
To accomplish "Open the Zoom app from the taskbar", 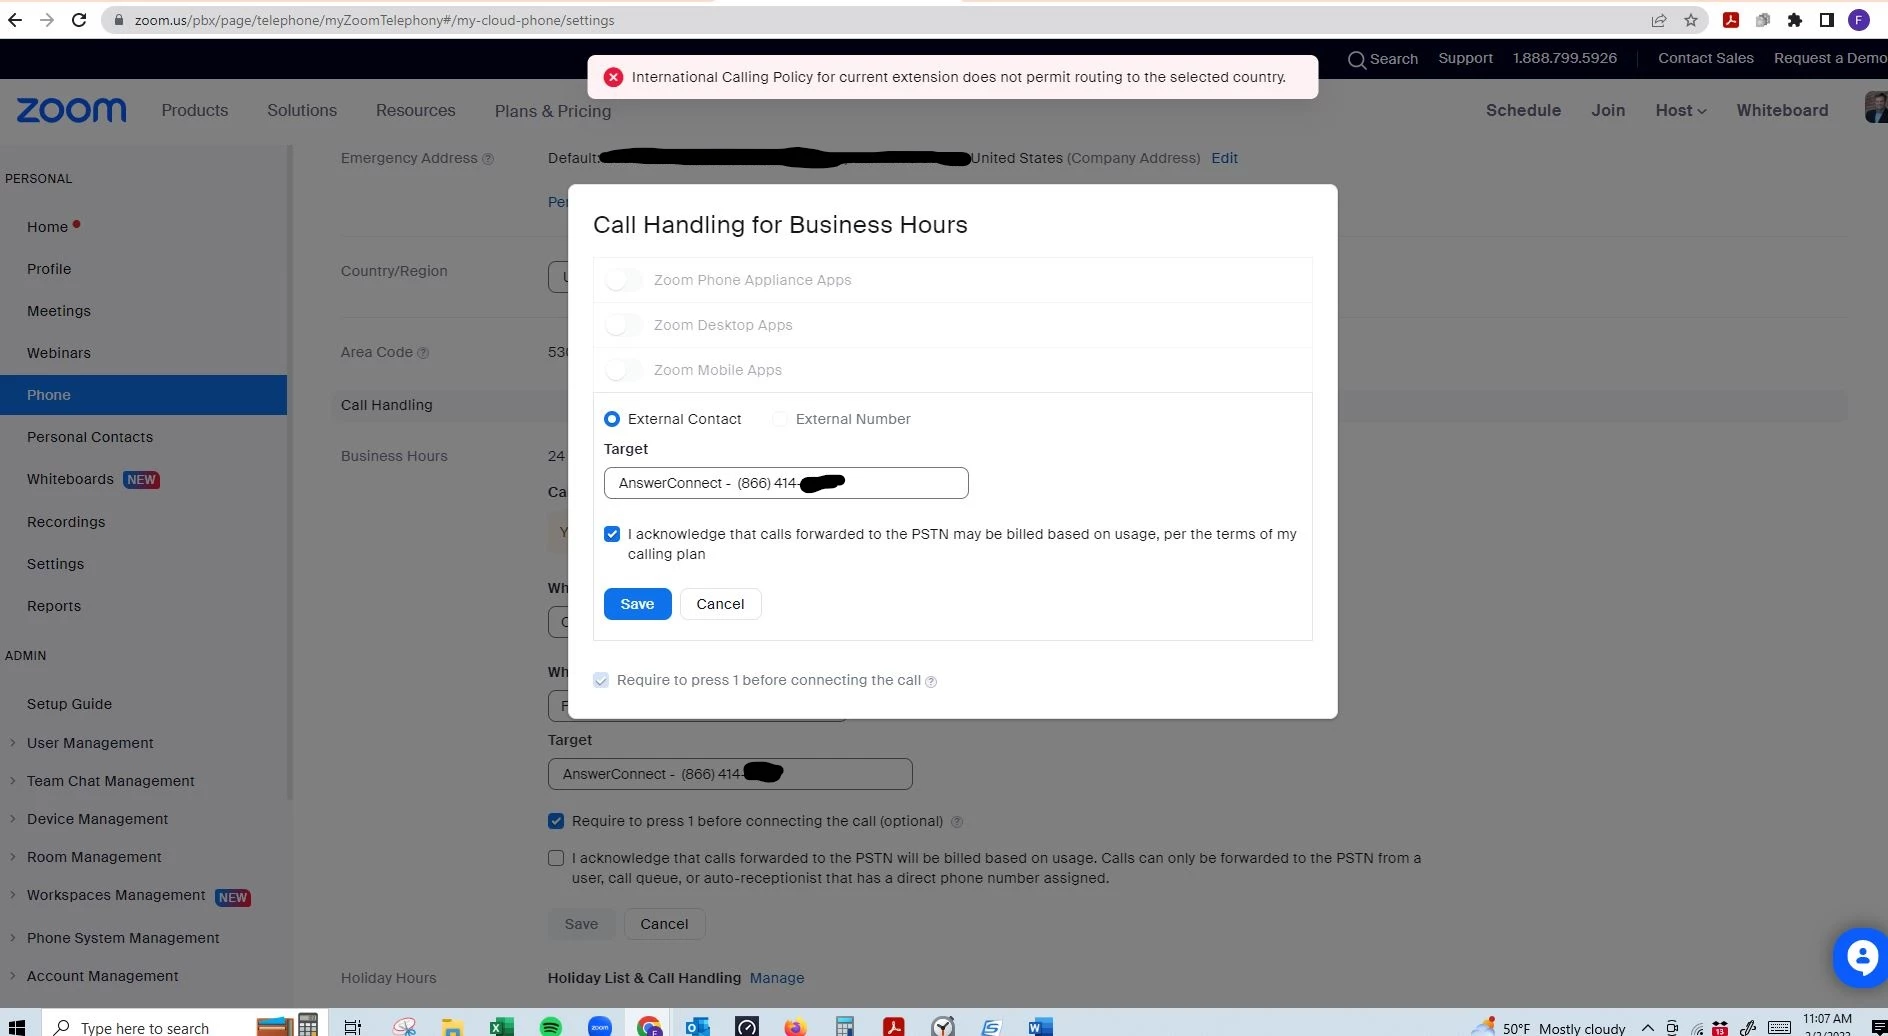I will [x=600, y=1027].
